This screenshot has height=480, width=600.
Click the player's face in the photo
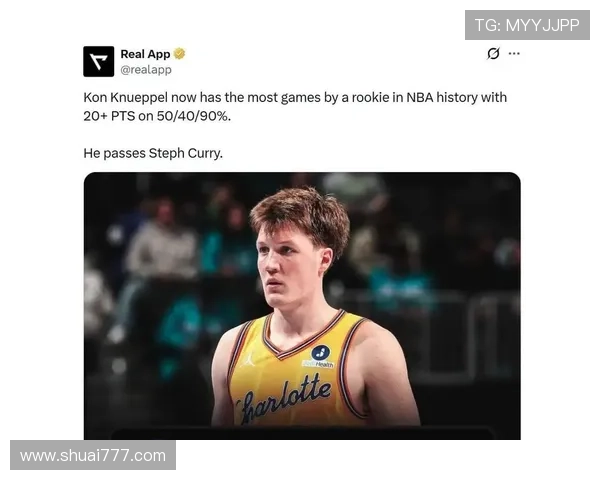[x=290, y=266]
